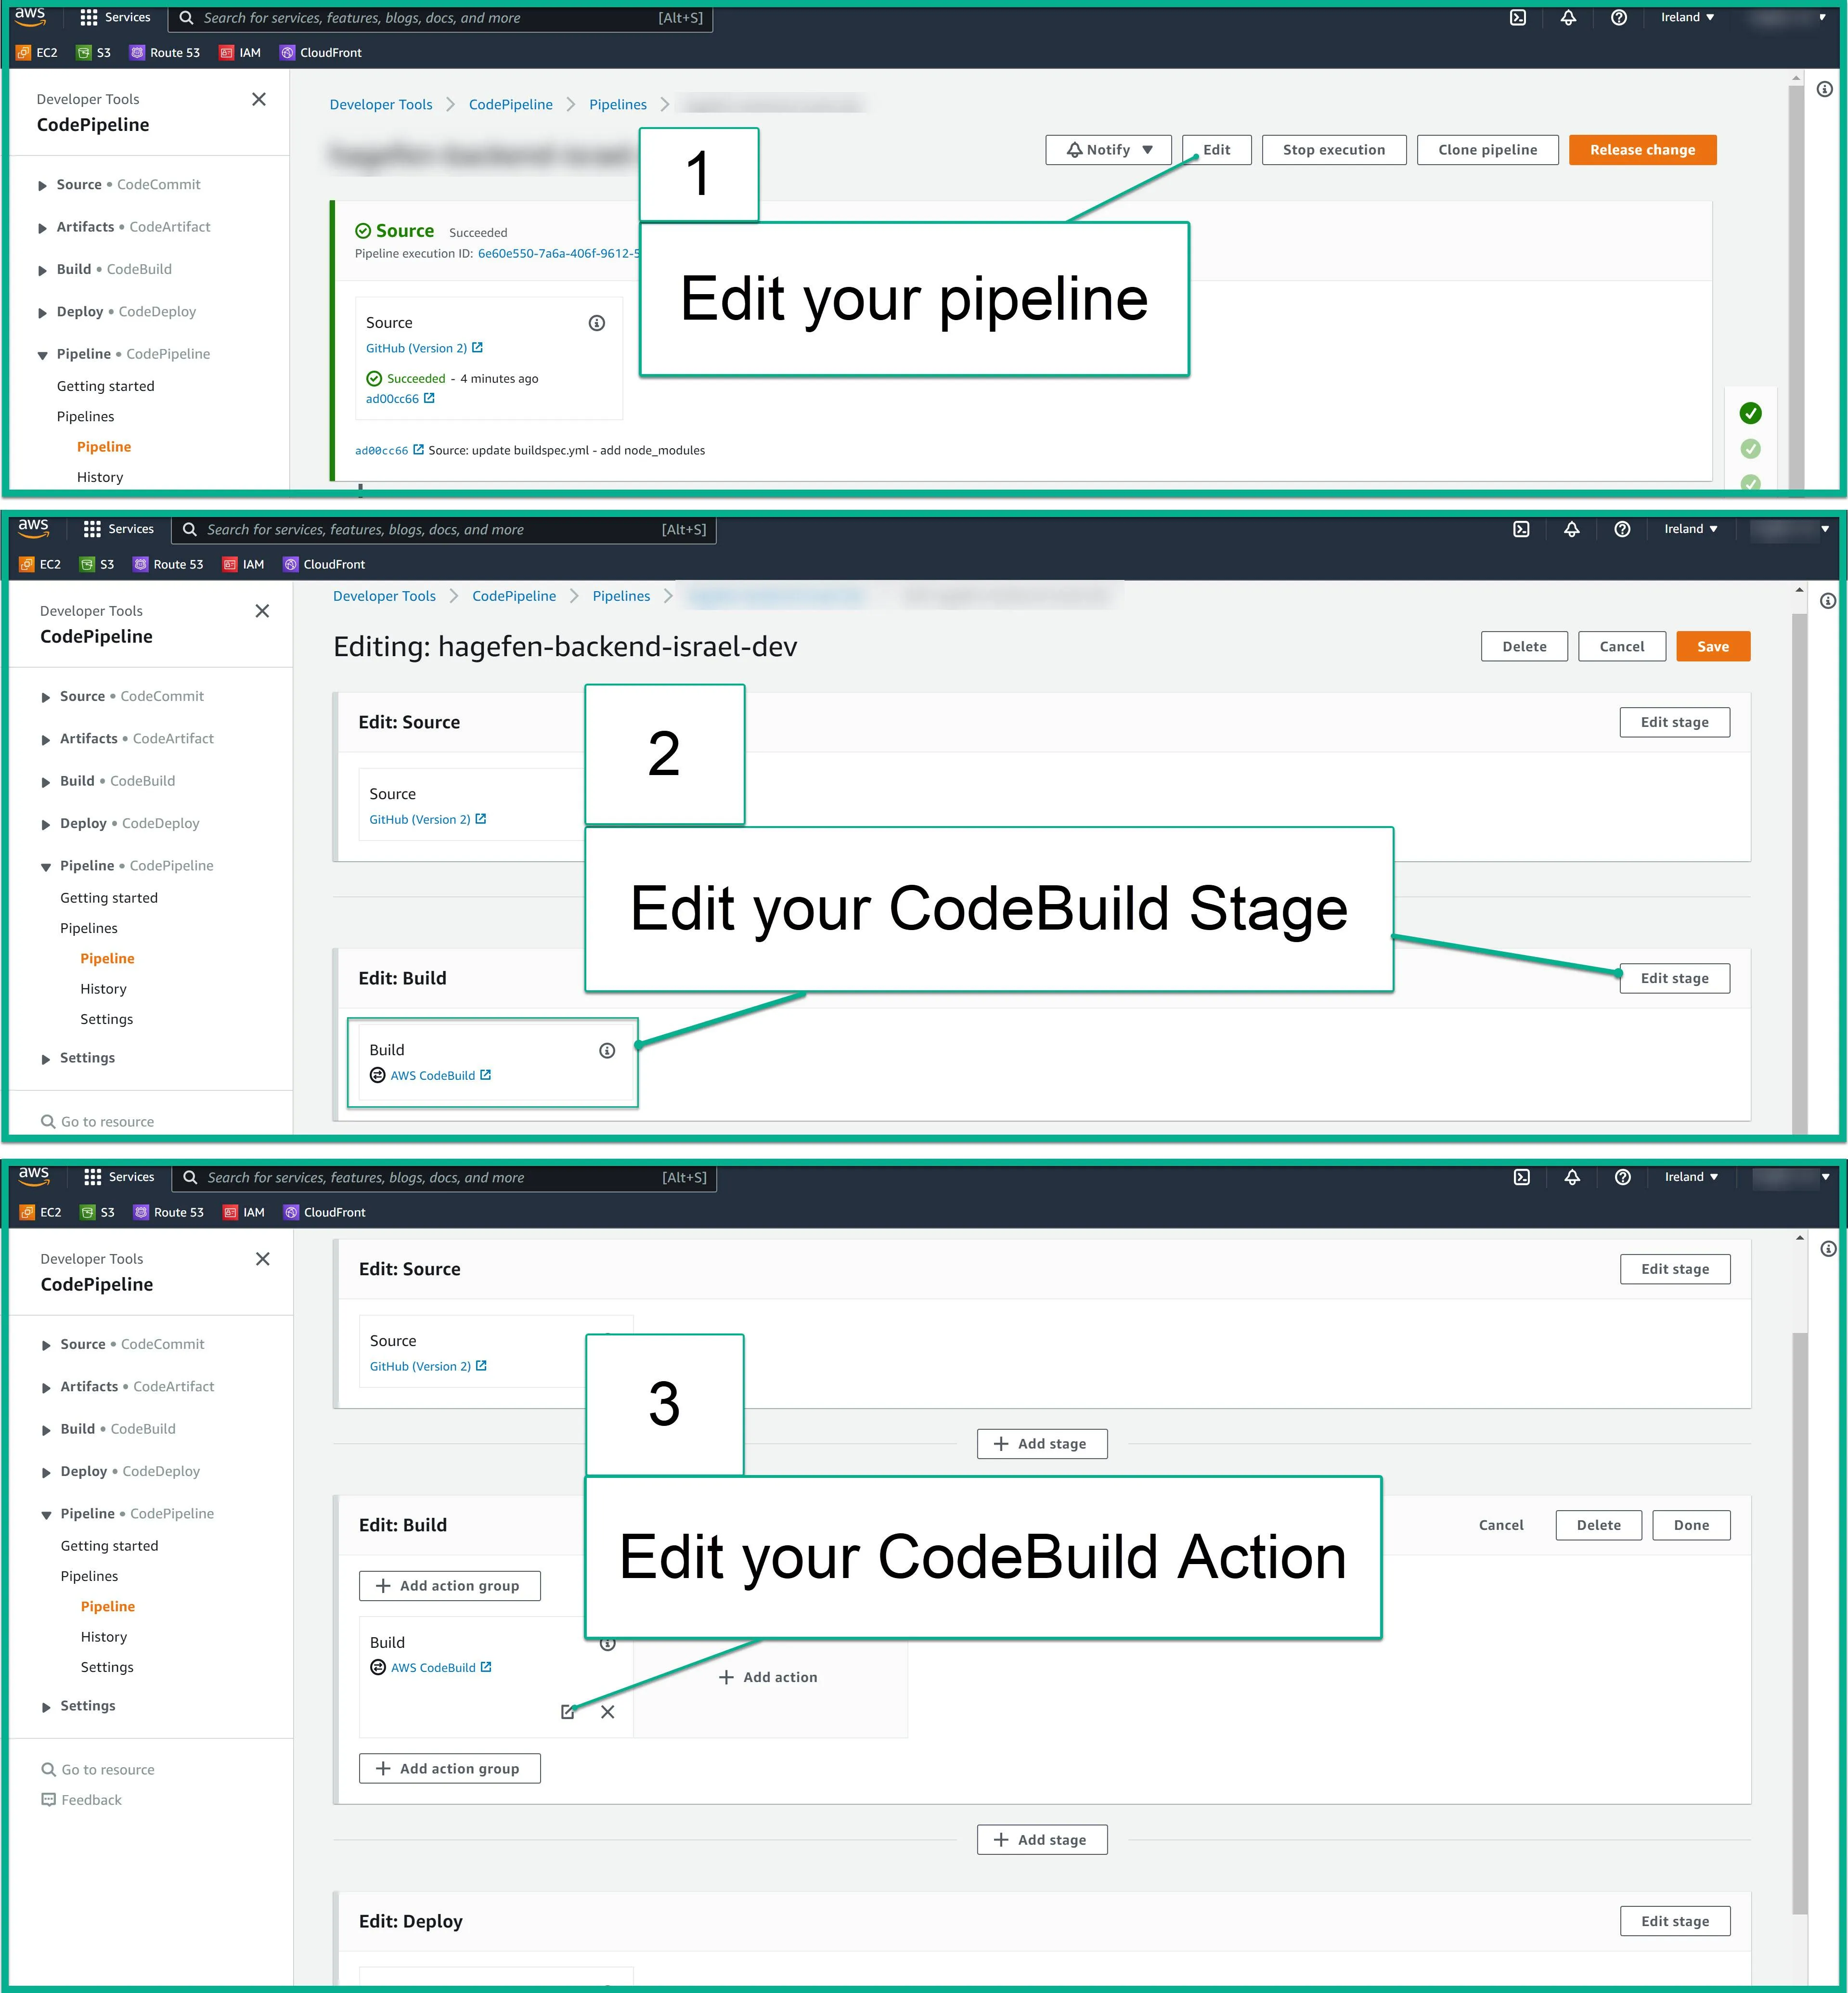Click Edit button next to Stop execution
Screen dimensions: 1848x1993
click(x=1216, y=150)
